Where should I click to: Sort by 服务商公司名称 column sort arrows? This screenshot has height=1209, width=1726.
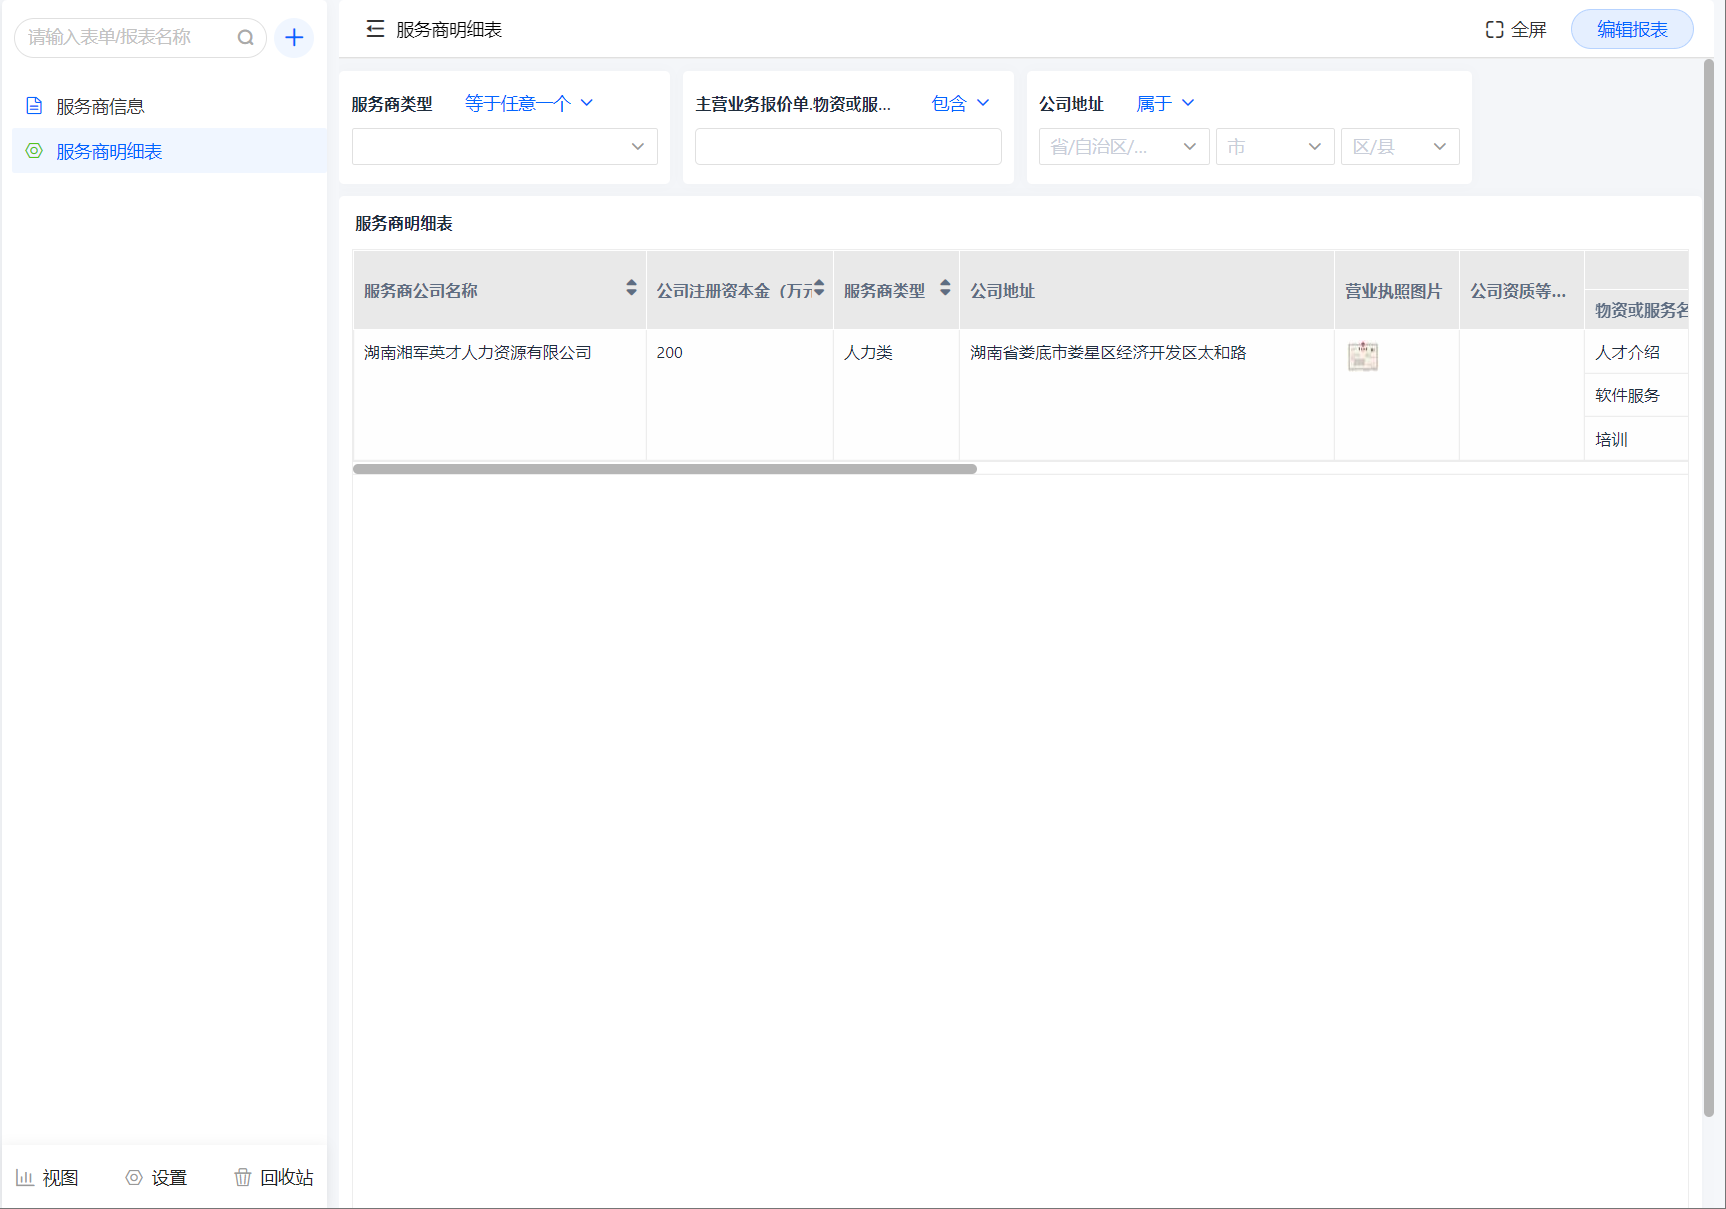tap(631, 288)
